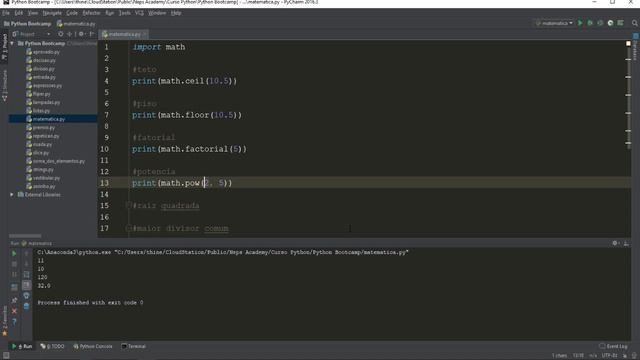640x360 pixels.
Task: Click the cursor position indicator in the status bar
Action: coord(578,356)
